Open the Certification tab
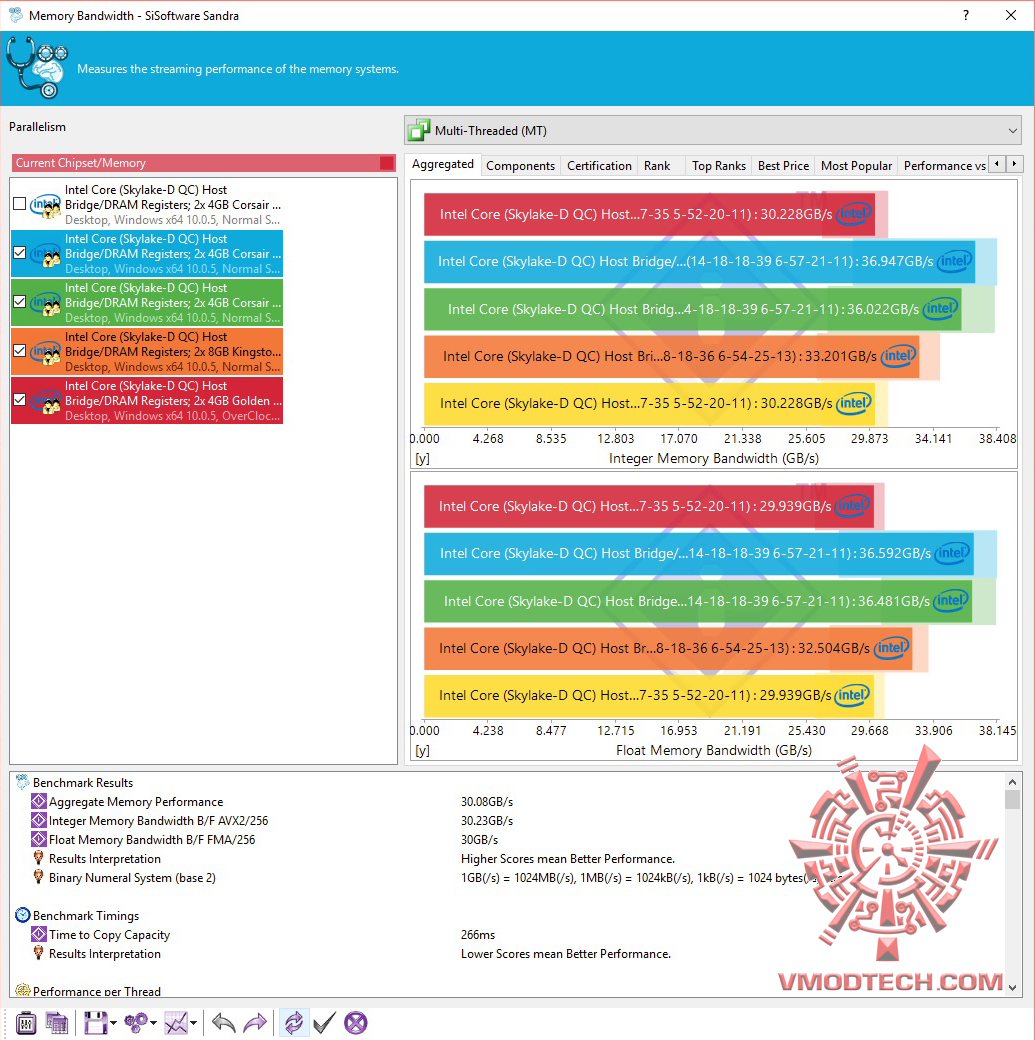The image size is (1035, 1040). 599,166
